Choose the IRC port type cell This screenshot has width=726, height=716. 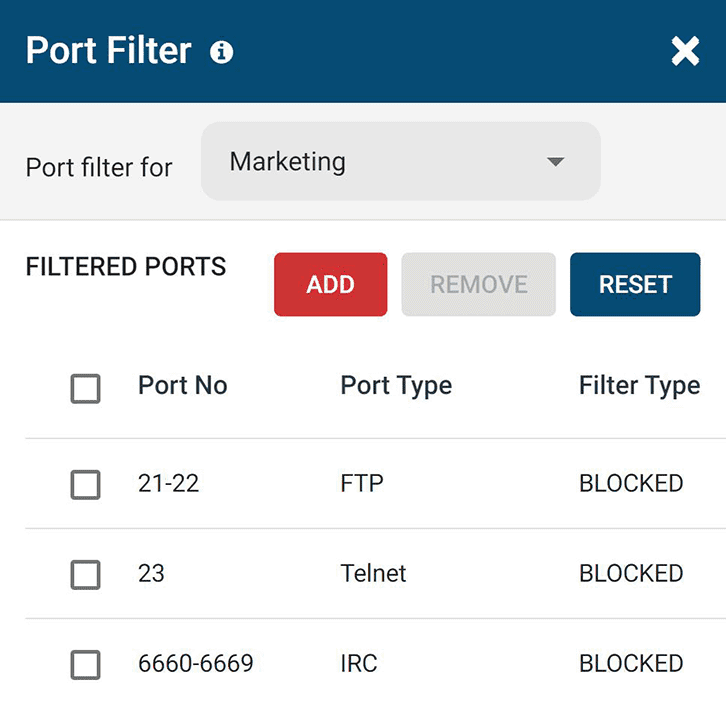[x=359, y=664]
